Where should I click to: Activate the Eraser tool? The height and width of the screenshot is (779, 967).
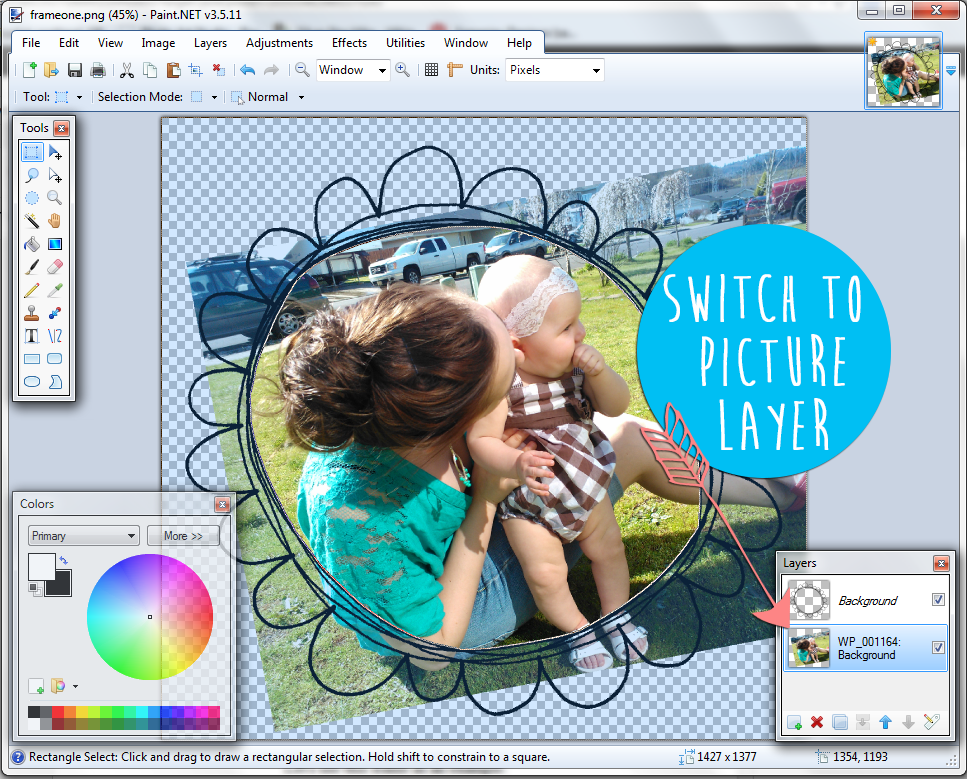[x=53, y=266]
